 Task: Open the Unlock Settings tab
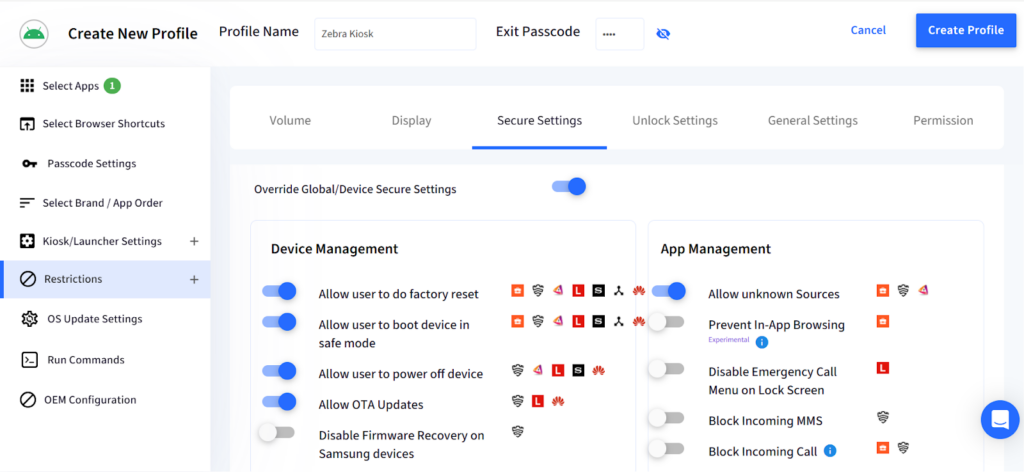pyautogui.click(x=675, y=121)
